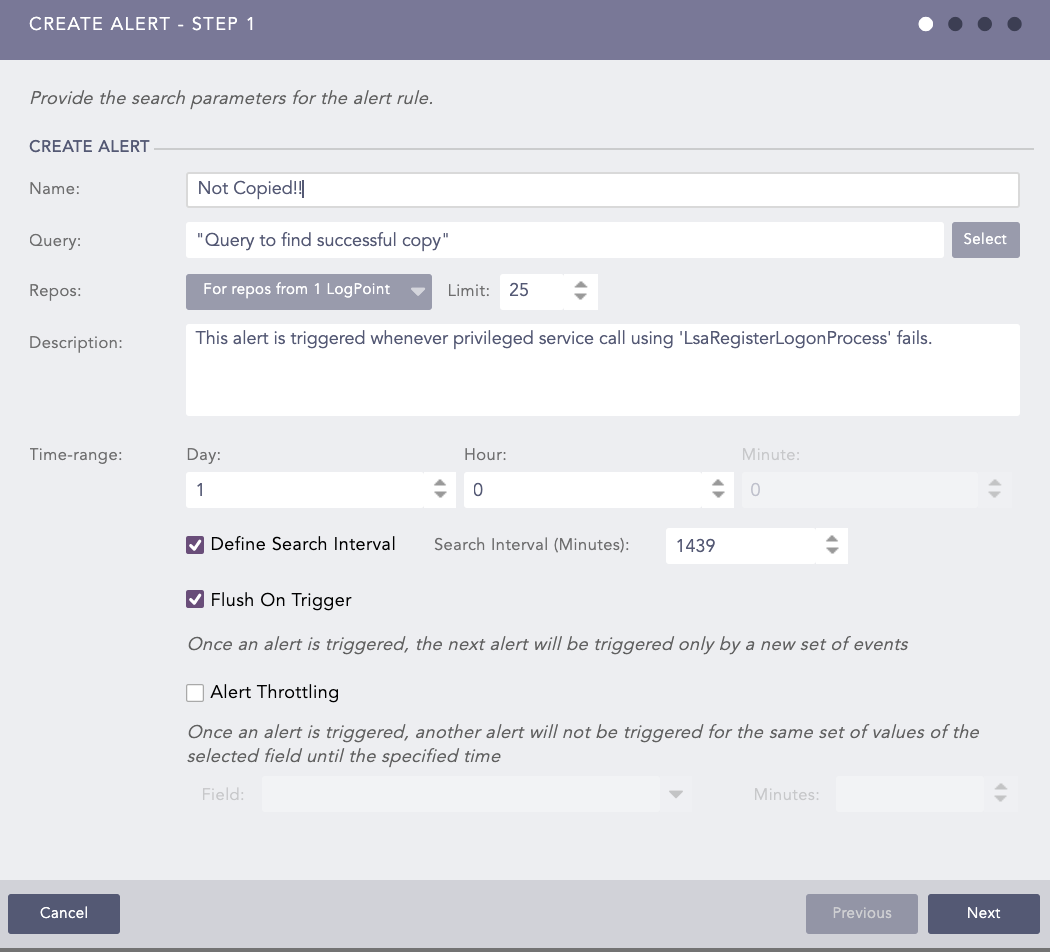Image resolution: width=1050 pixels, height=952 pixels.
Task: Enable the Alert Throttling checkbox
Action: tap(196, 693)
